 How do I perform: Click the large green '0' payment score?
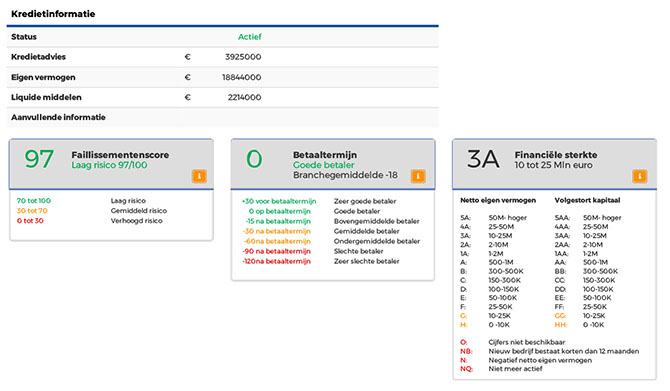point(254,159)
